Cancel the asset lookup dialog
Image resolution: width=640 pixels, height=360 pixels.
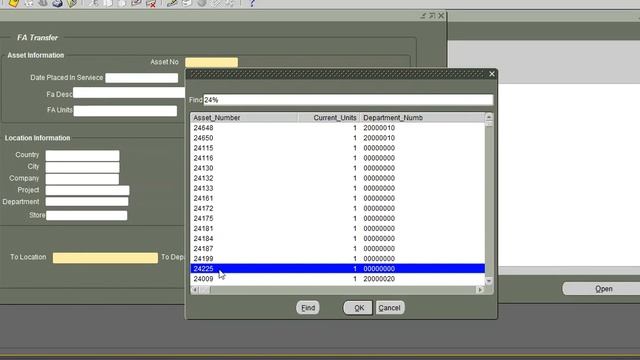coord(389,308)
